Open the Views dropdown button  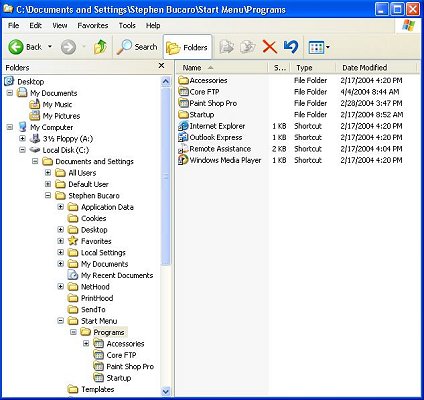click(x=319, y=47)
